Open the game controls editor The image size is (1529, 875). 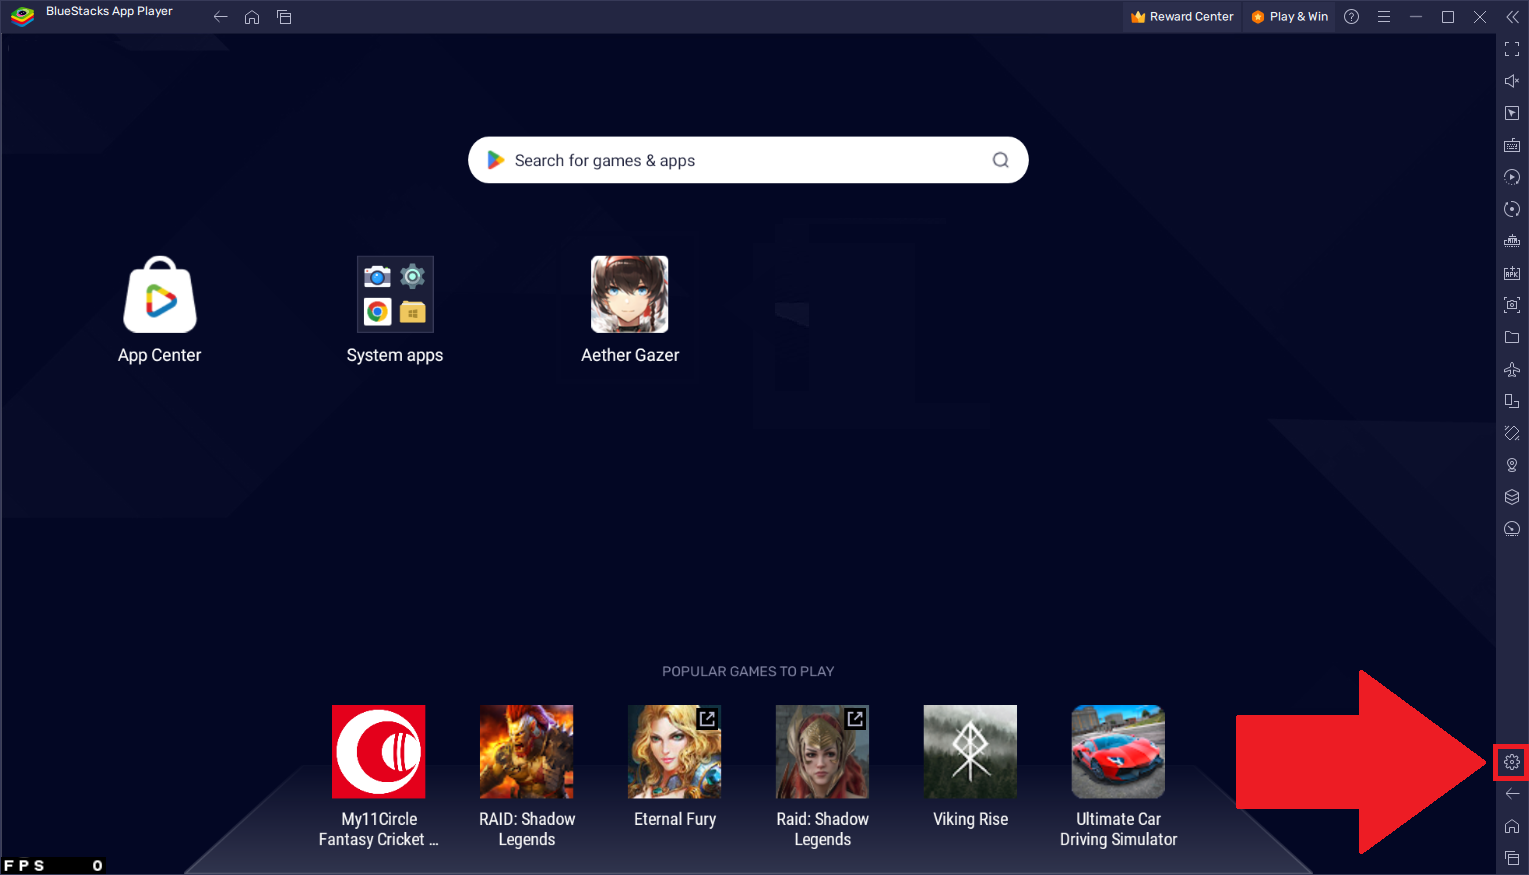click(1511, 113)
